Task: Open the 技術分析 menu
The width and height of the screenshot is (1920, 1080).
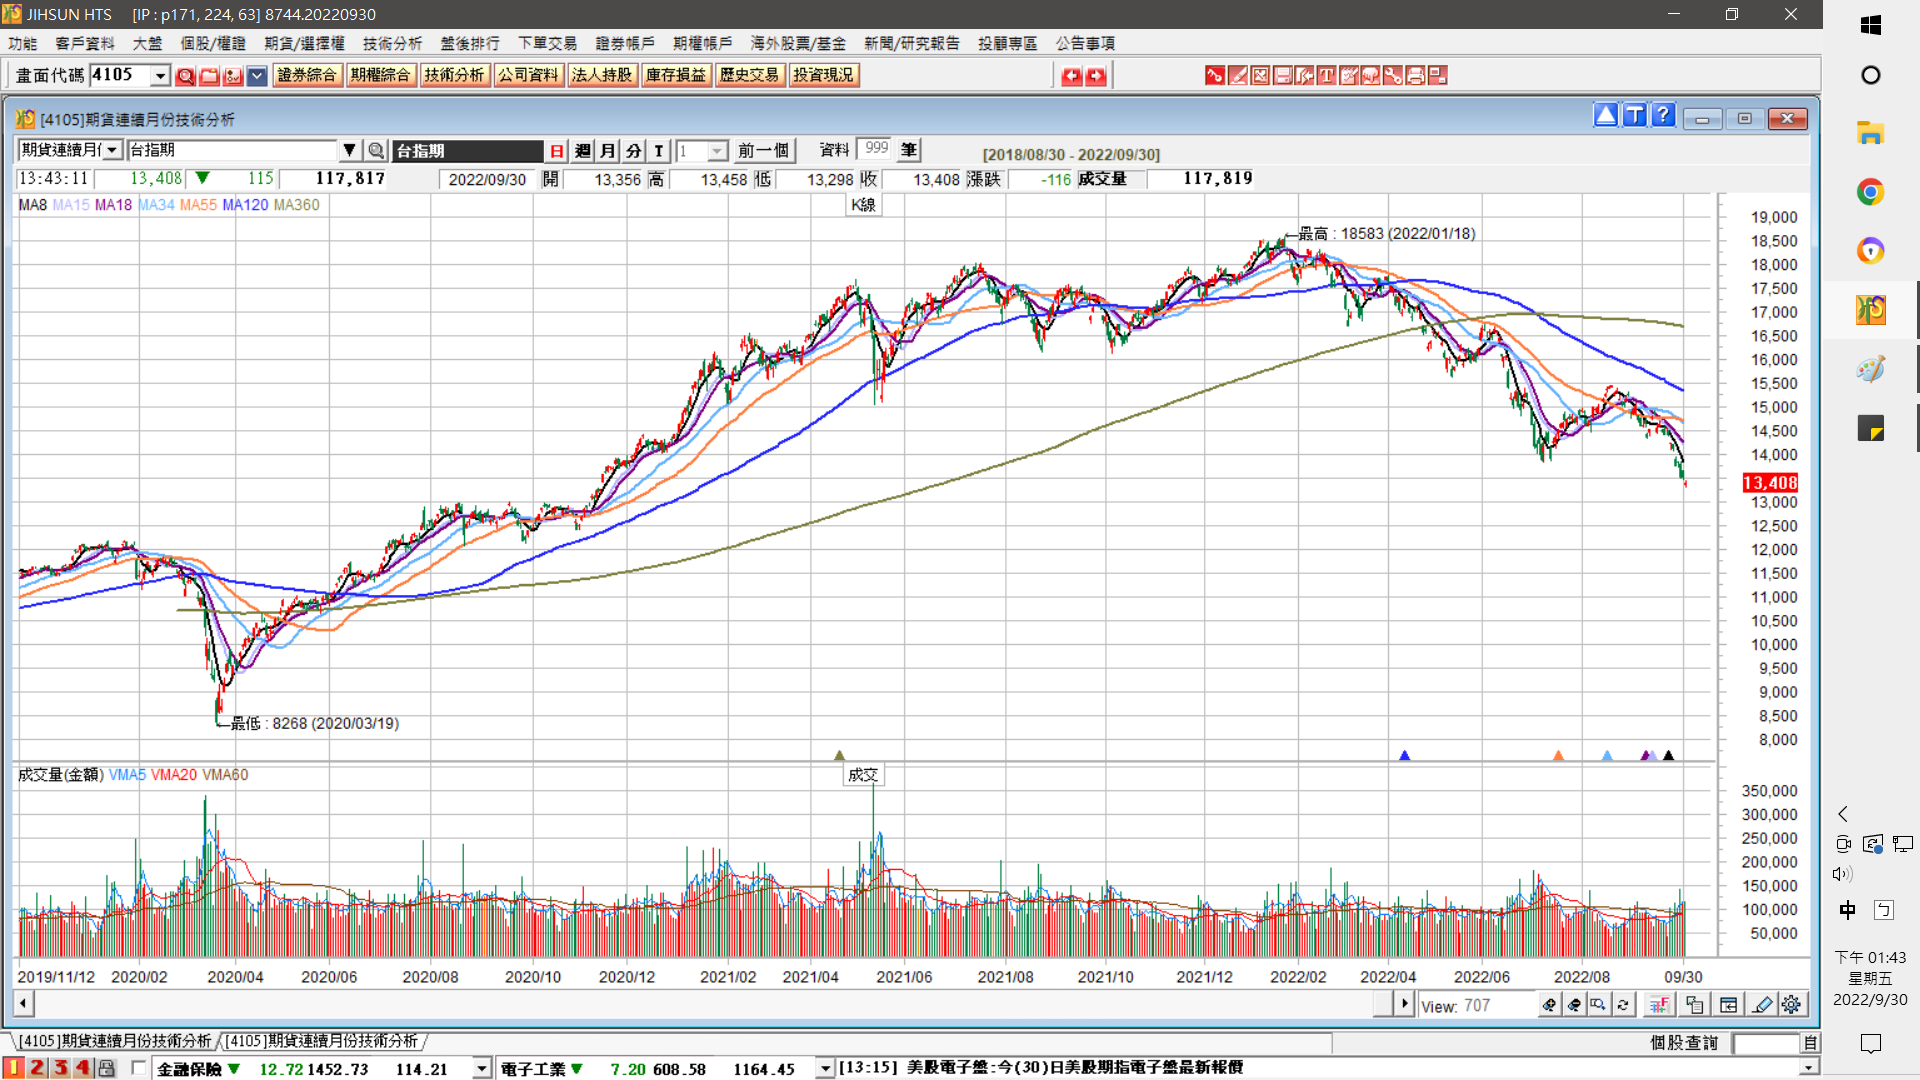Action: (x=392, y=43)
